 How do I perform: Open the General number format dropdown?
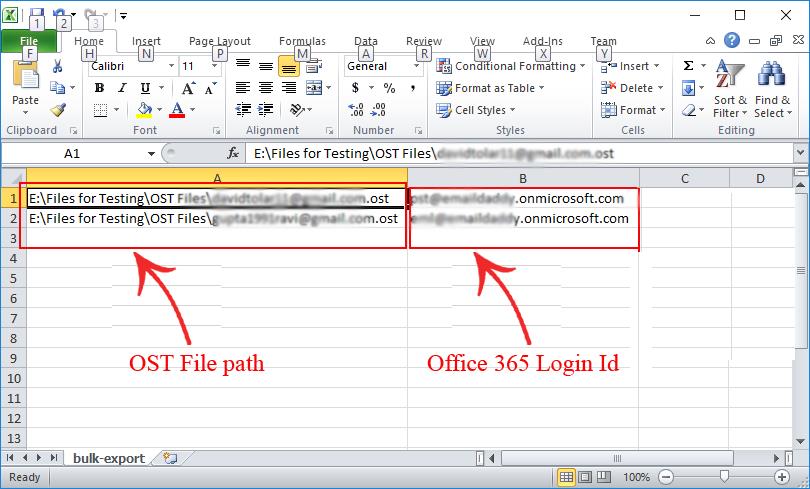point(416,66)
